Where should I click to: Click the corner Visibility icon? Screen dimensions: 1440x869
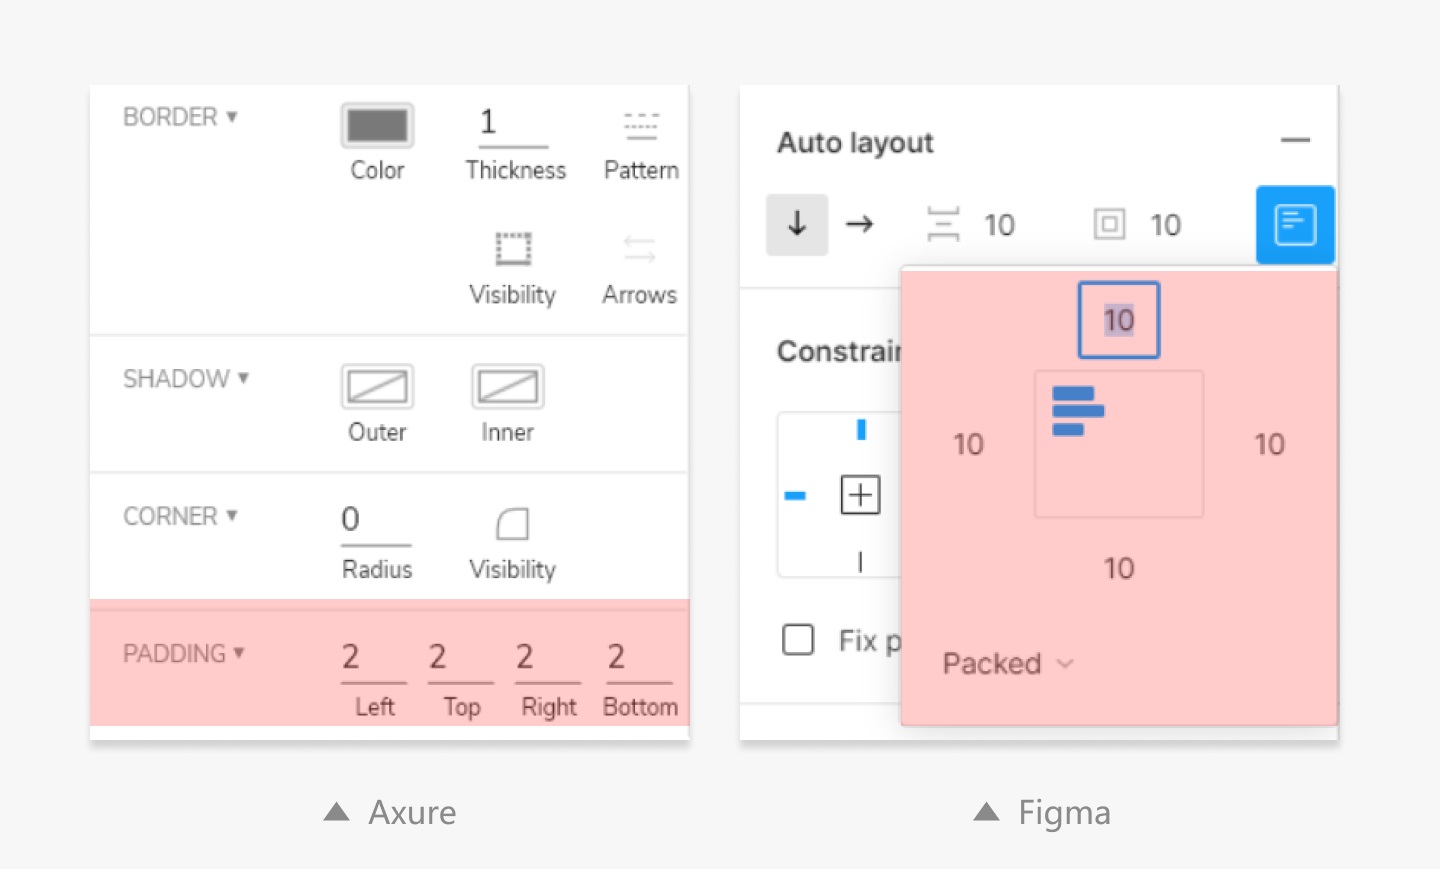coord(512,524)
